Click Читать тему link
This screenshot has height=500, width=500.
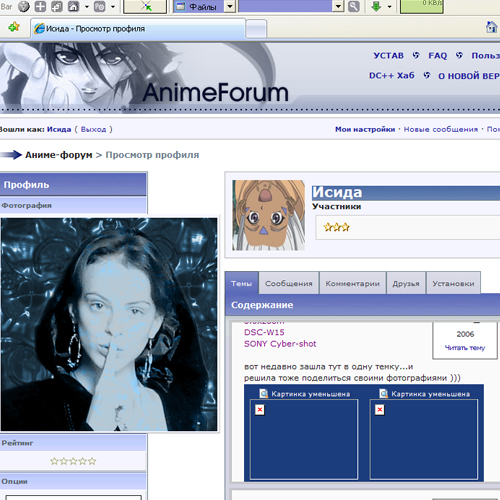(x=465, y=348)
